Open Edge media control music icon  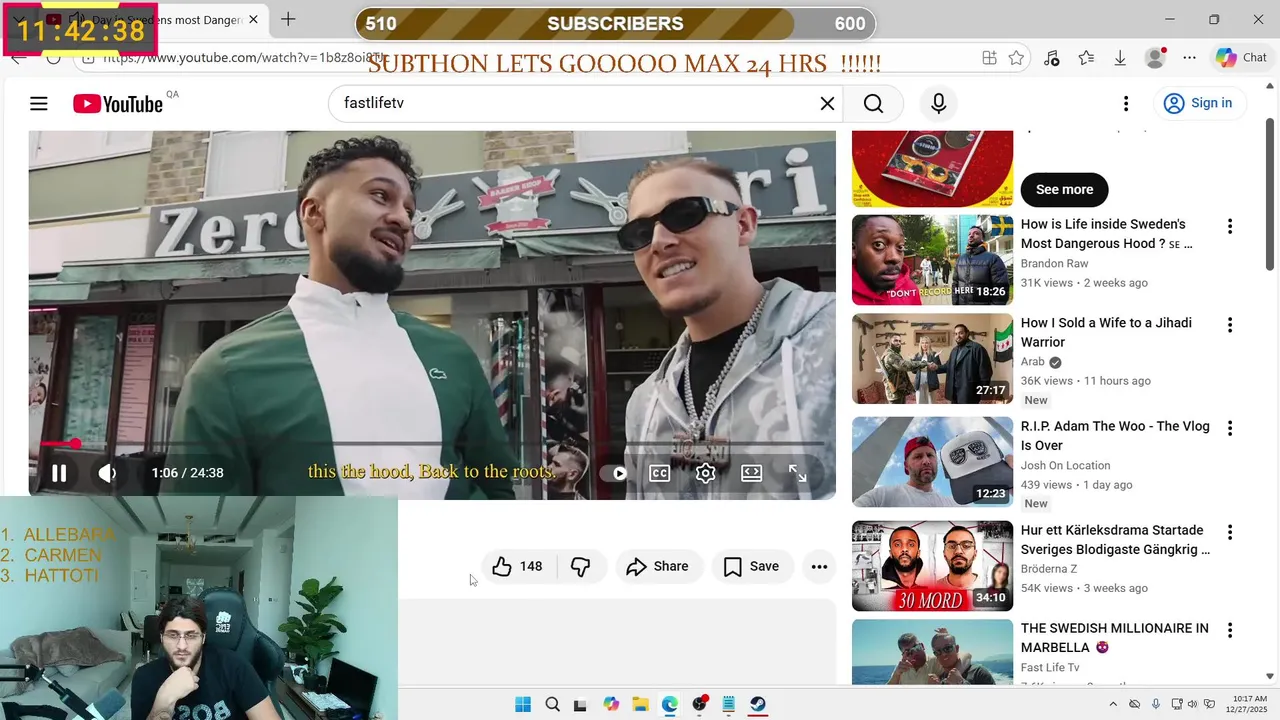[x=1051, y=58]
